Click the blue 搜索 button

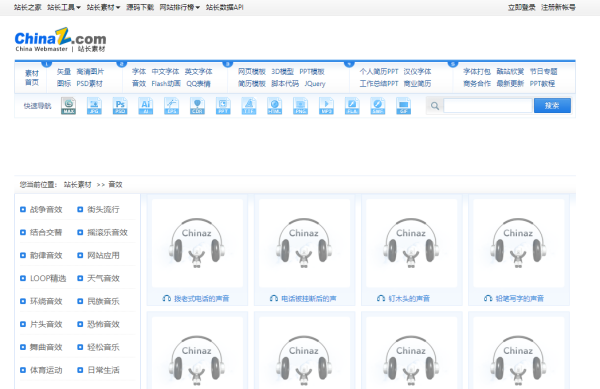[552, 106]
